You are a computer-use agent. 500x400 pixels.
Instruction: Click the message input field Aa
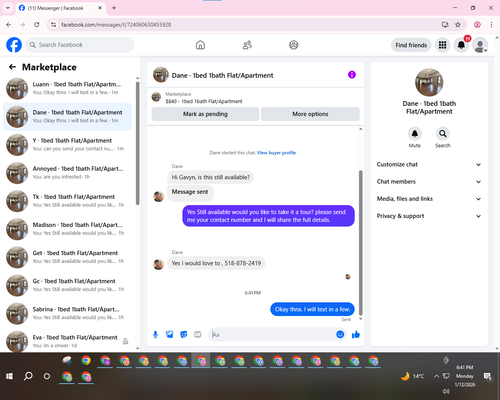click(x=272, y=334)
